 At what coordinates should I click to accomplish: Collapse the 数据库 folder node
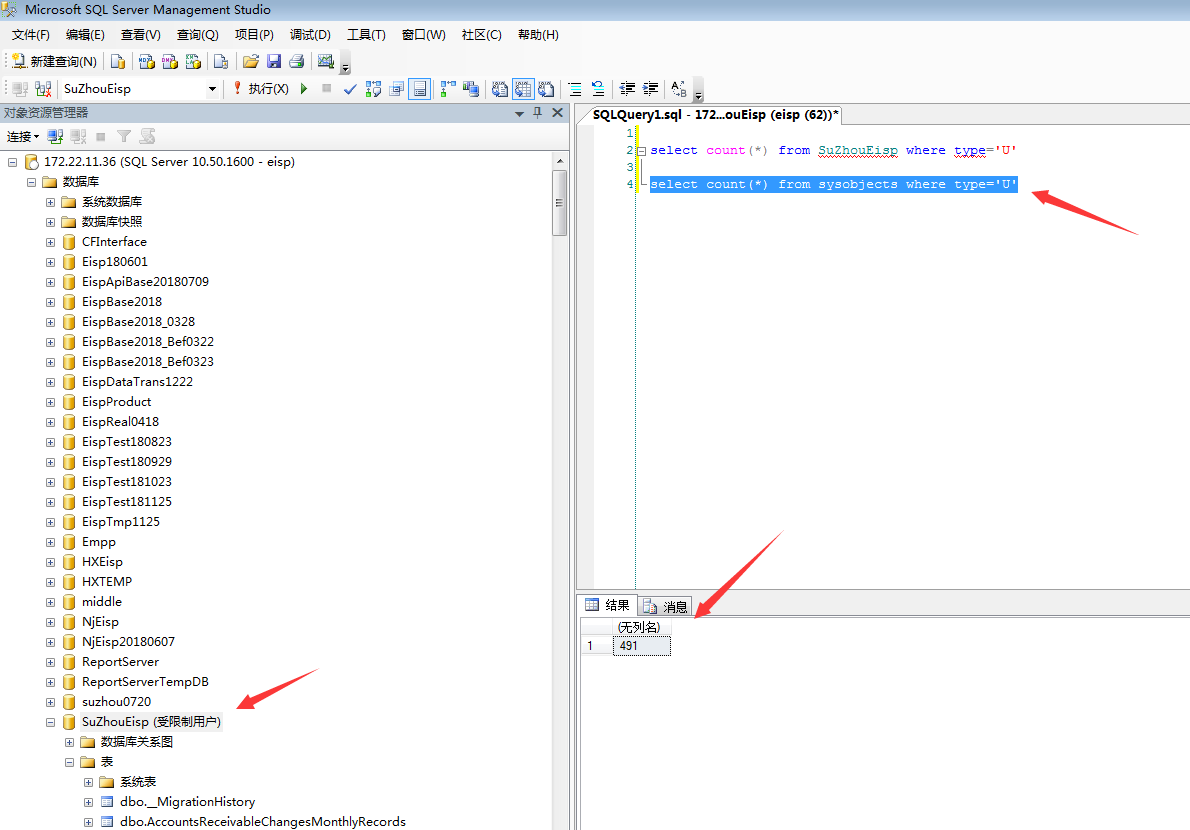(31, 182)
